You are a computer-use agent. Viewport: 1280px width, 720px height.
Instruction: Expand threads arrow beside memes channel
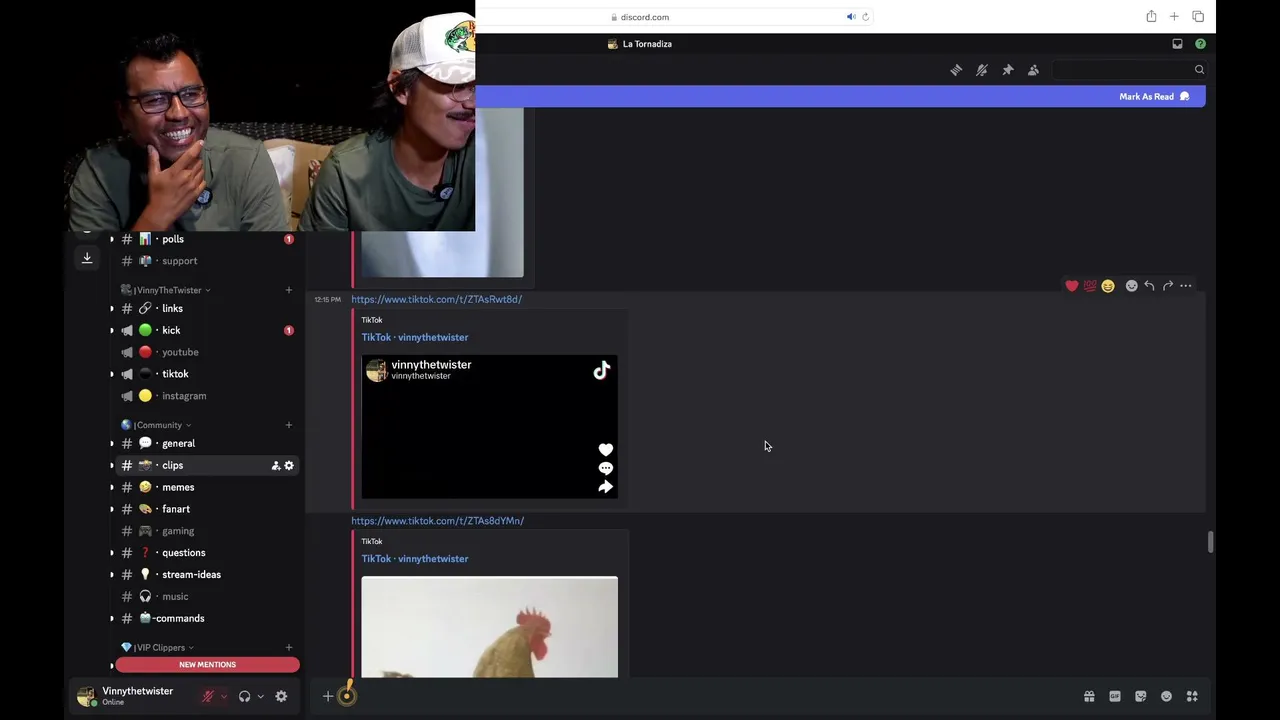[x=112, y=487]
